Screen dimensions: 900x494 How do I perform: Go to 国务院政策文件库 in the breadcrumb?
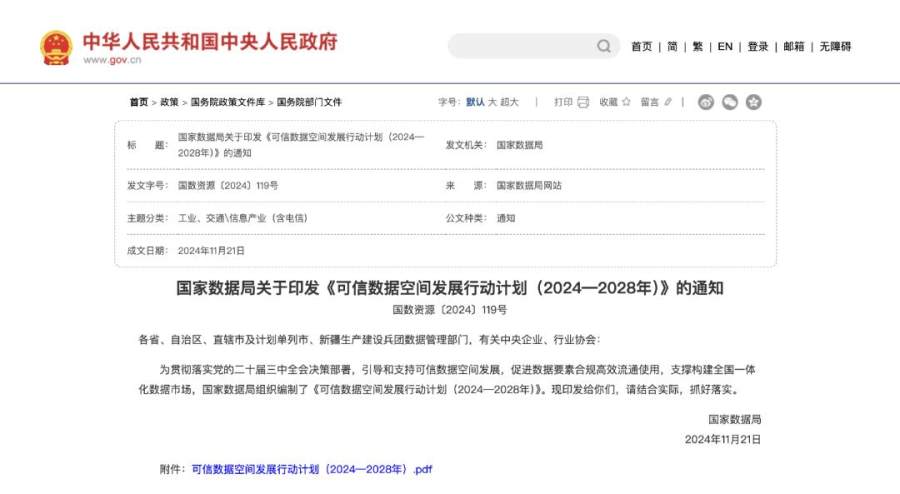[x=228, y=102]
